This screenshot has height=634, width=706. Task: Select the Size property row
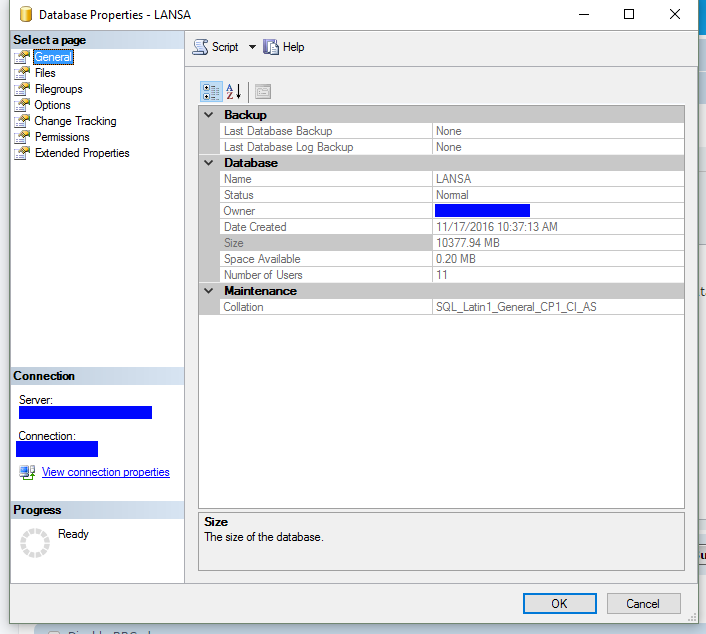(x=452, y=243)
